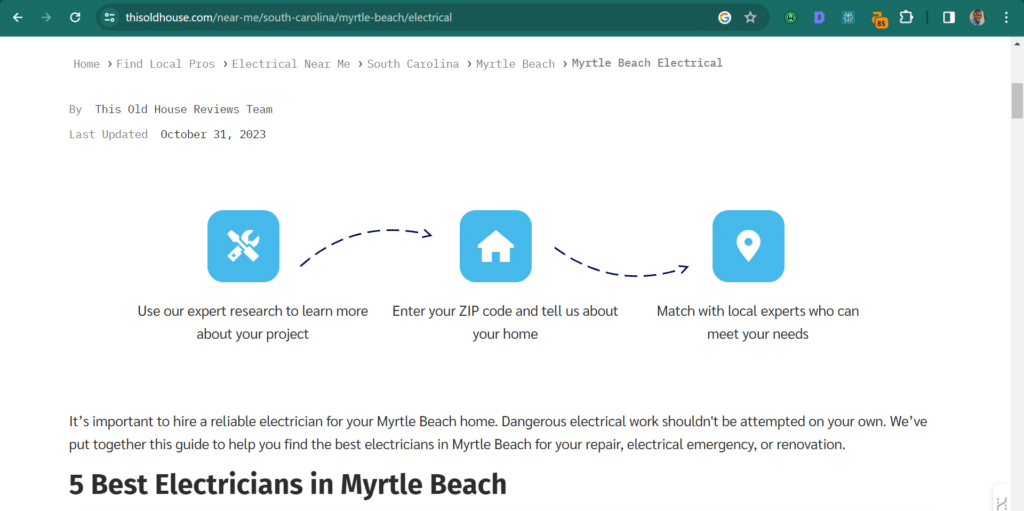Image resolution: width=1024 pixels, height=511 pixels.
Task: Go to the Home breadcrumb link
Action: point(86,64)
